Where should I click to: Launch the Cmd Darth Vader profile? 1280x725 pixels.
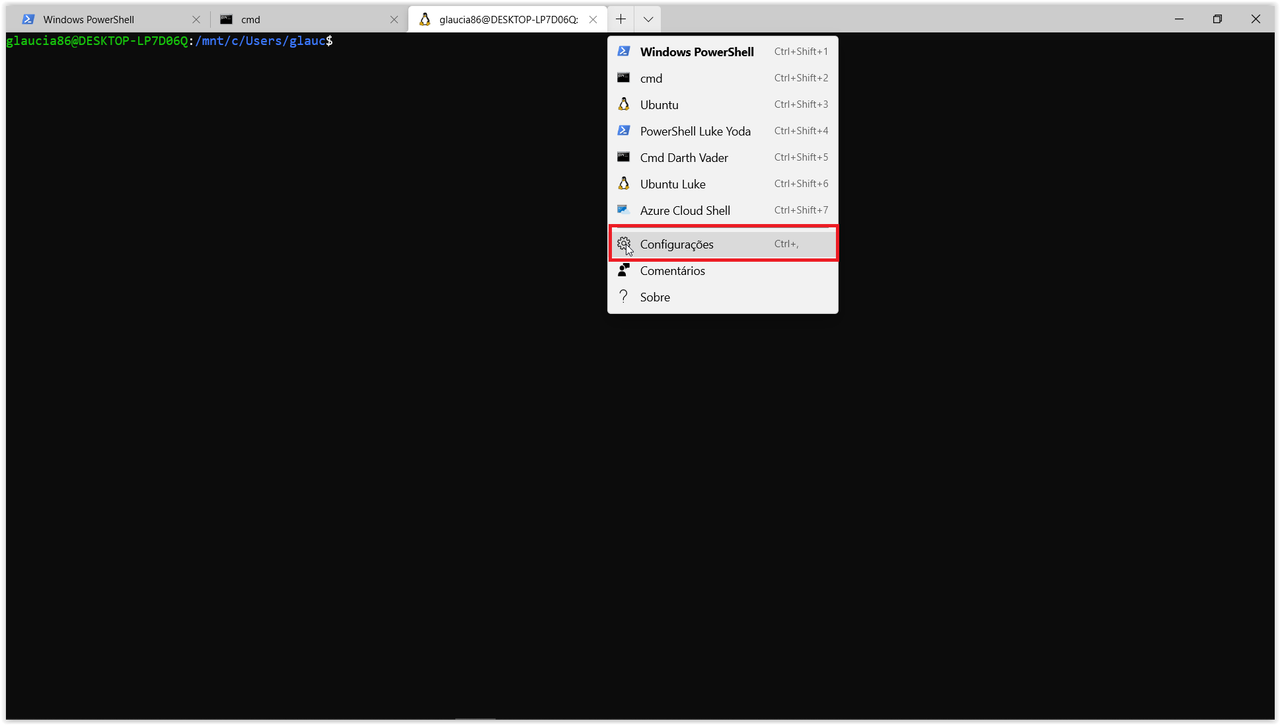pos(723,157)
